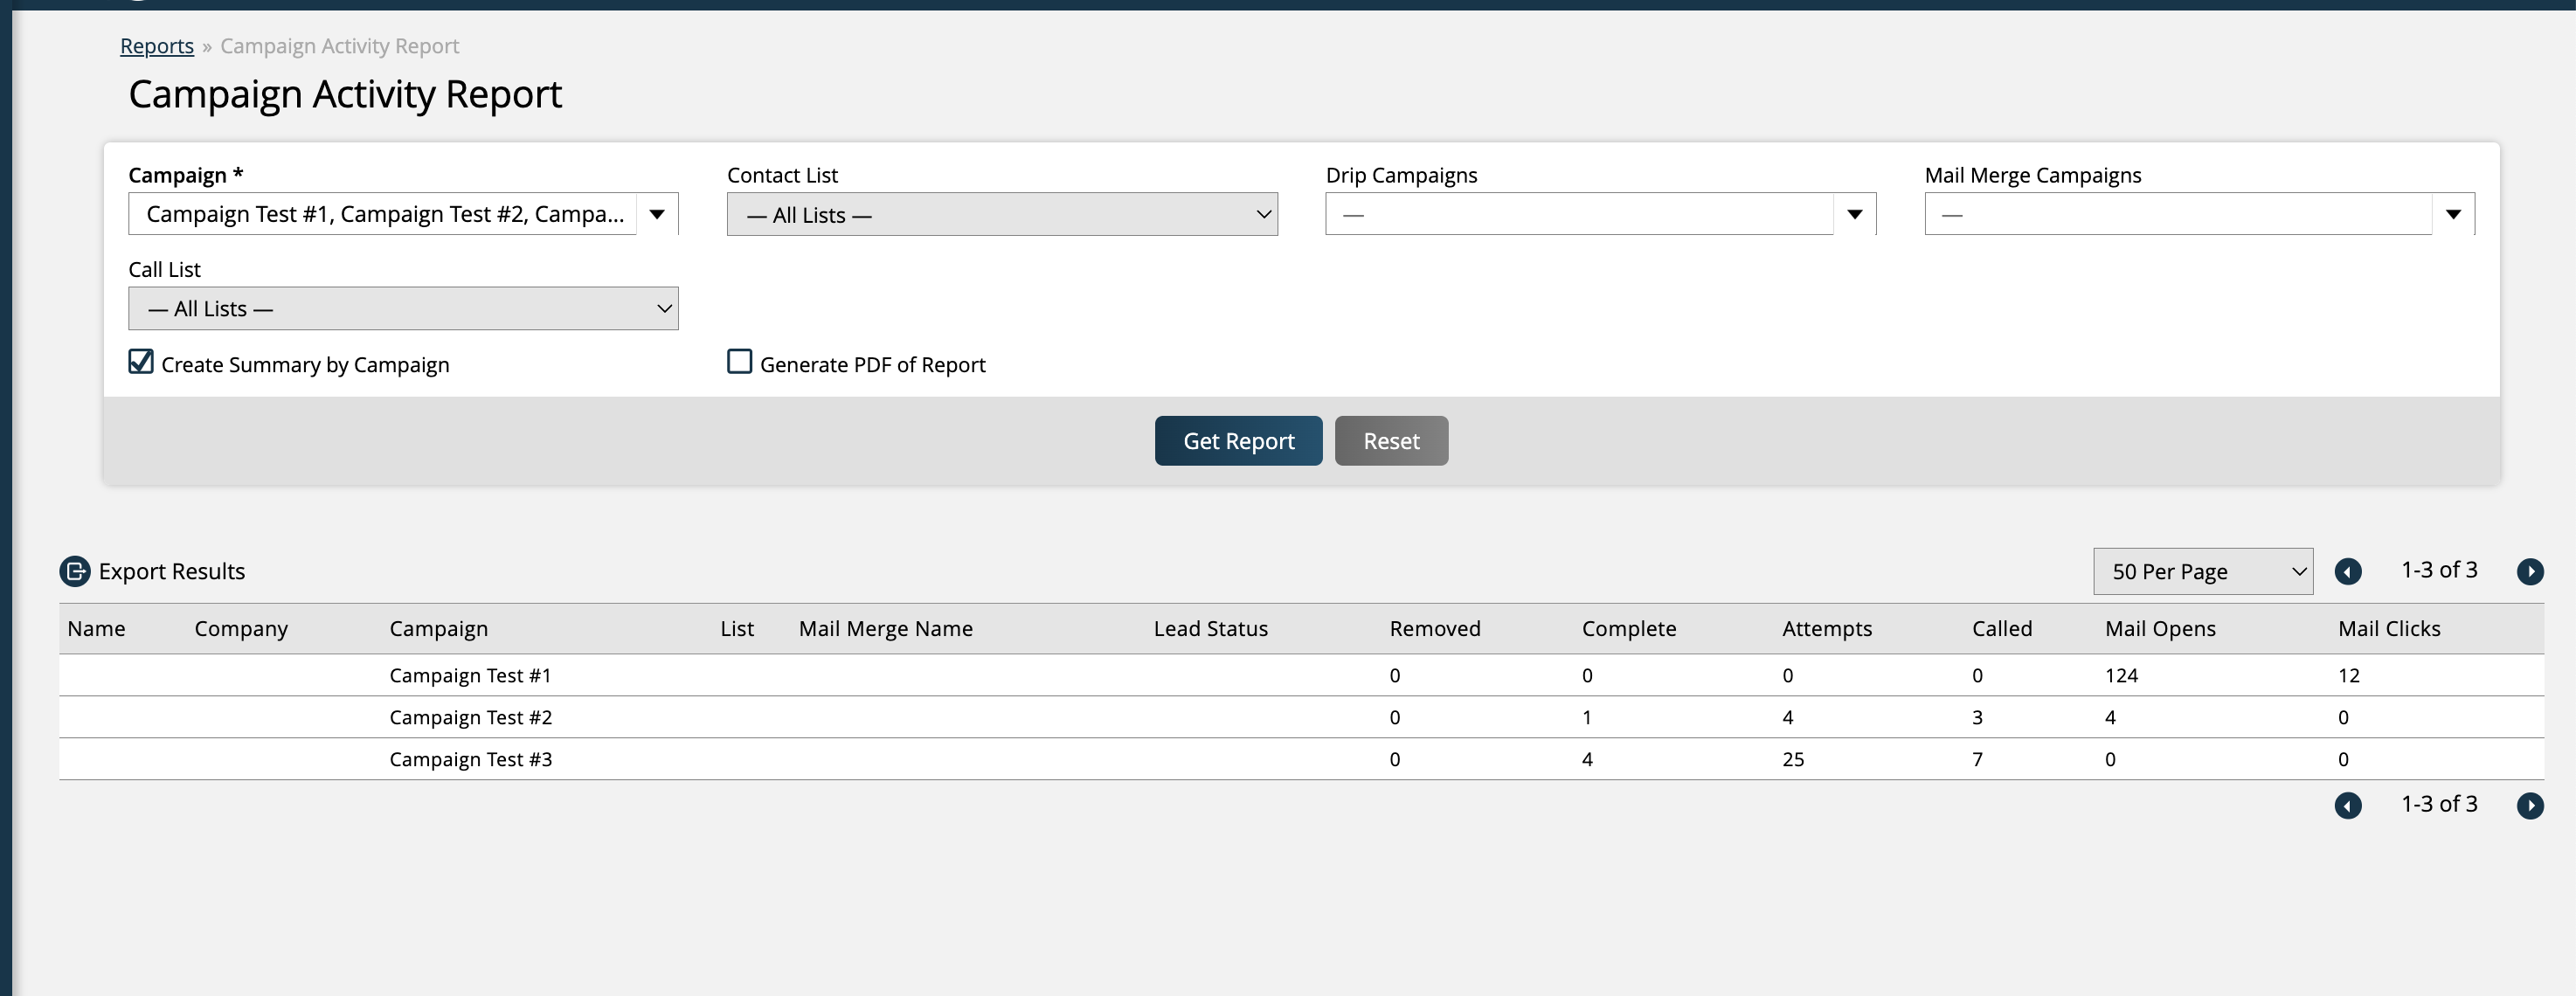Click the bottom previous page arrow
Screen dimensions: 2576x996
coord(2347,805)
